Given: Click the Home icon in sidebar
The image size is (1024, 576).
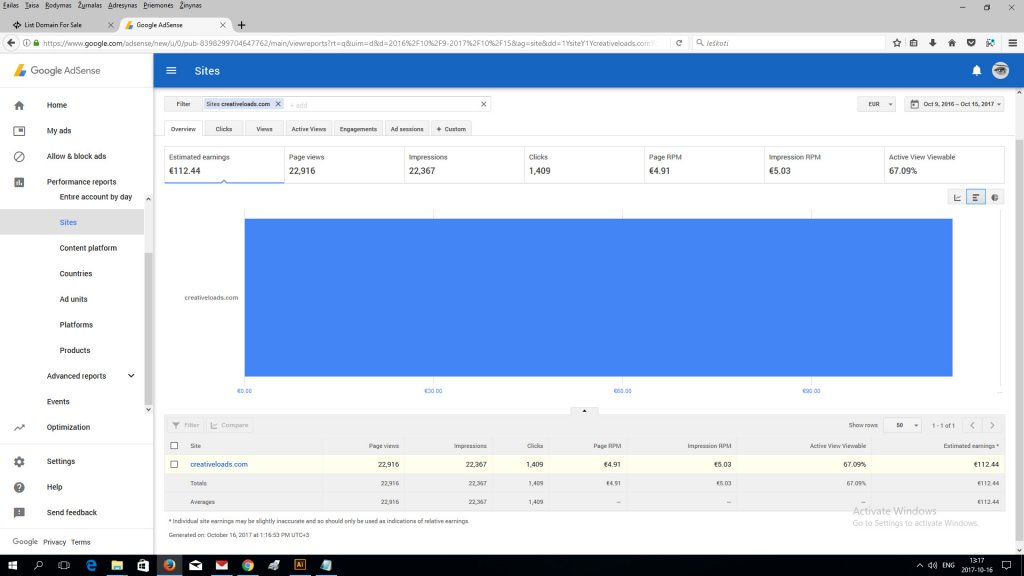Looking at the screenshot, I should [x=19, y=105].
